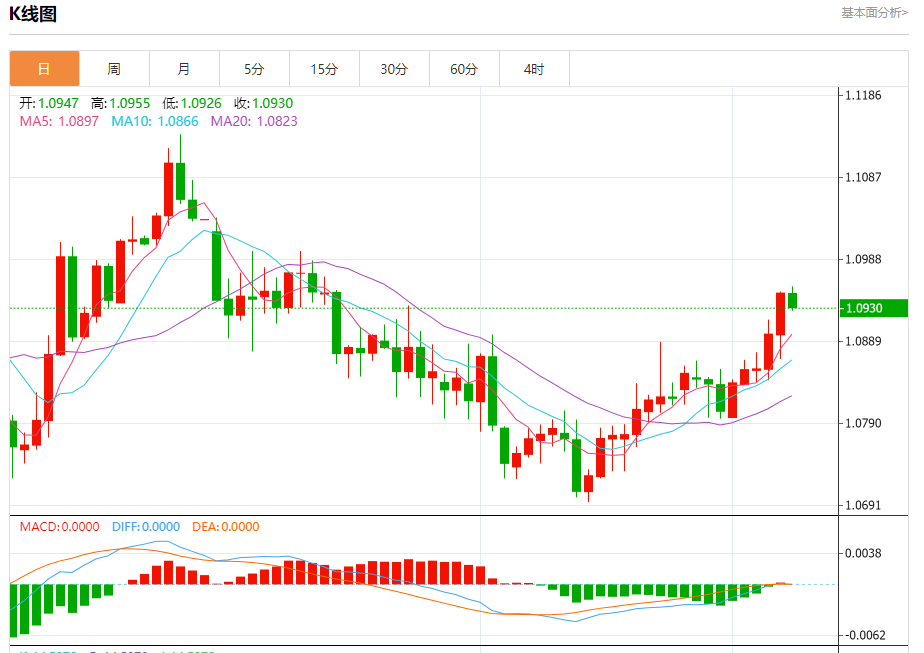Open the 4时 timeframe tab

click(x=534, y=69)
